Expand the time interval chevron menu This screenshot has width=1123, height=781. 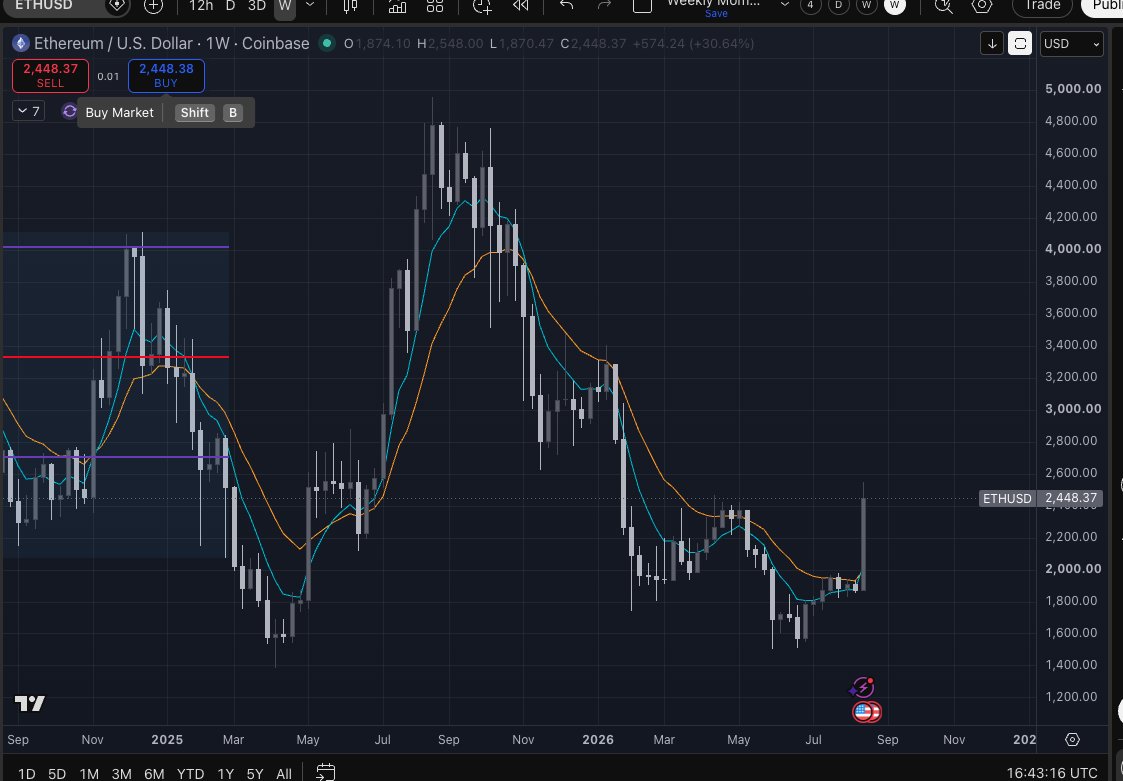click(x=310, y=6)
